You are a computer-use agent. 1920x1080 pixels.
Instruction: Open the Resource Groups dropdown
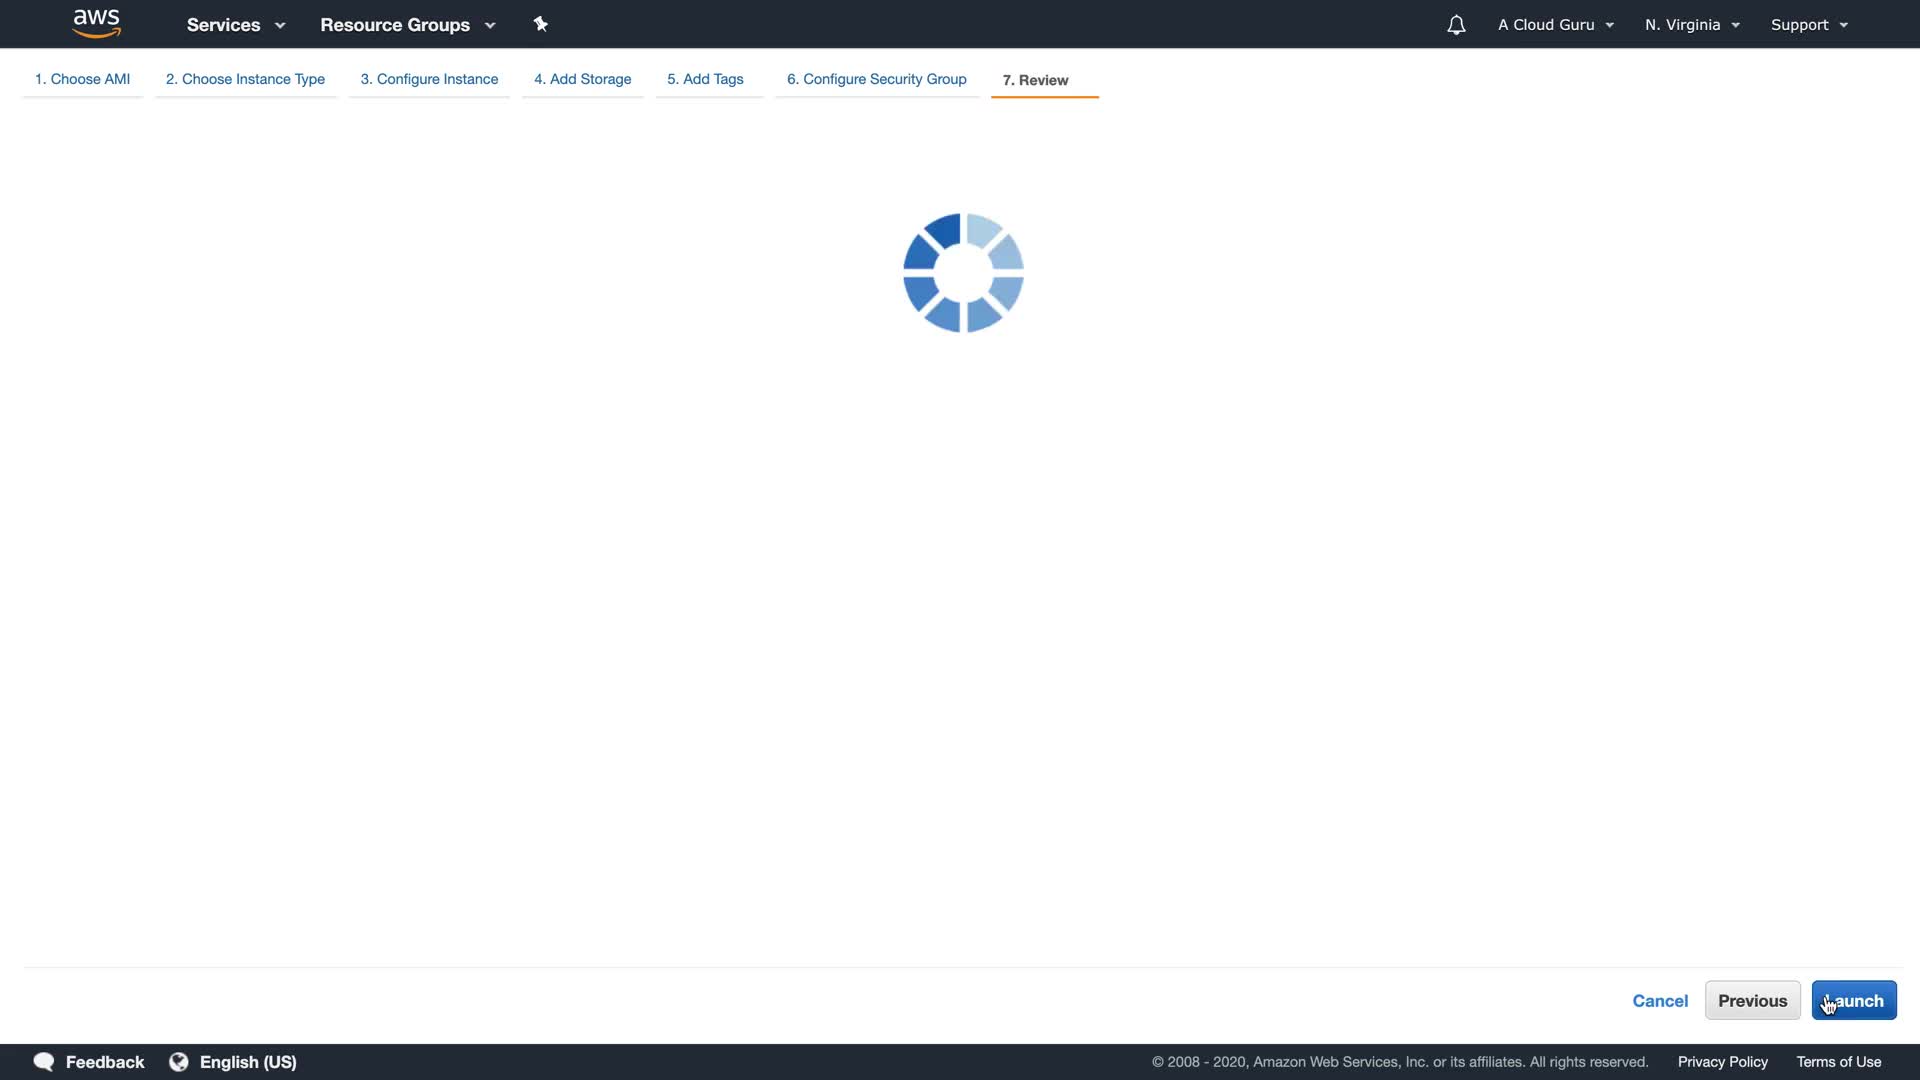(407, 25)
